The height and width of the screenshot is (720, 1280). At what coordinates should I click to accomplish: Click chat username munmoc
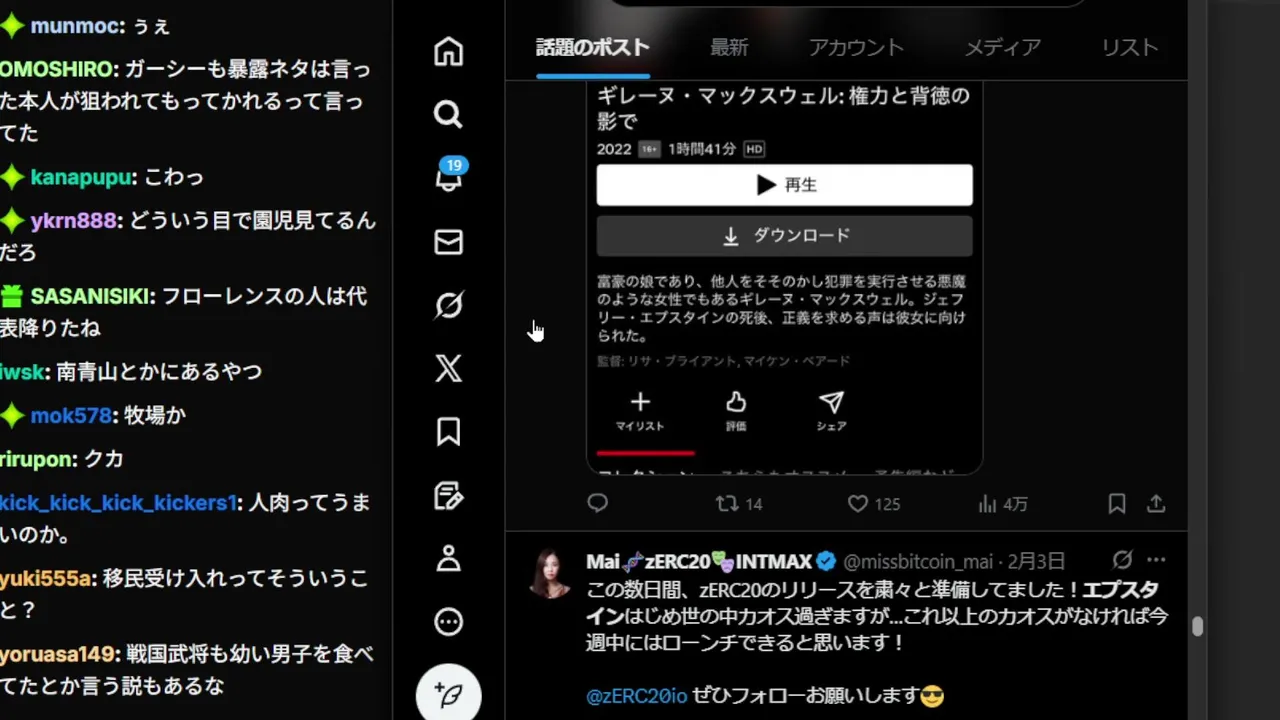point(75,26)
